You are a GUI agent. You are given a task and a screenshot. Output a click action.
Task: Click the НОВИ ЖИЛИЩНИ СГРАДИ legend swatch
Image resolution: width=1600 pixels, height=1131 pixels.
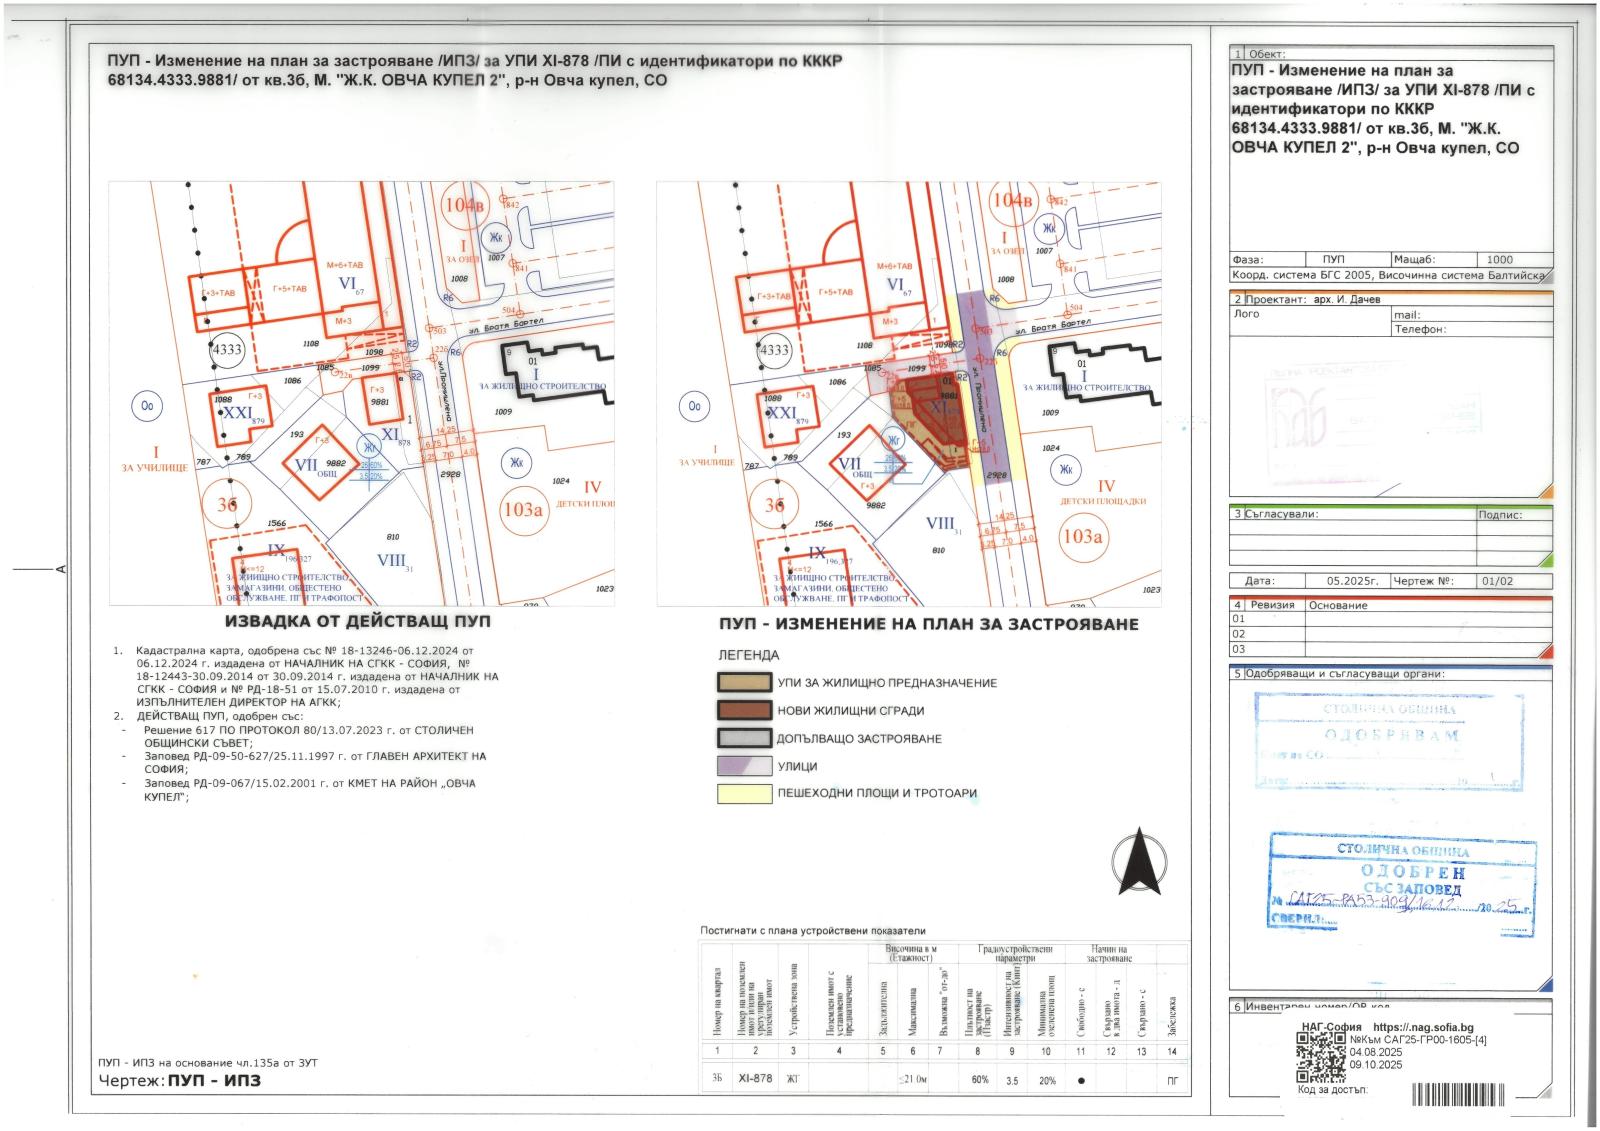pyautogui.click(x=743, y=711)
